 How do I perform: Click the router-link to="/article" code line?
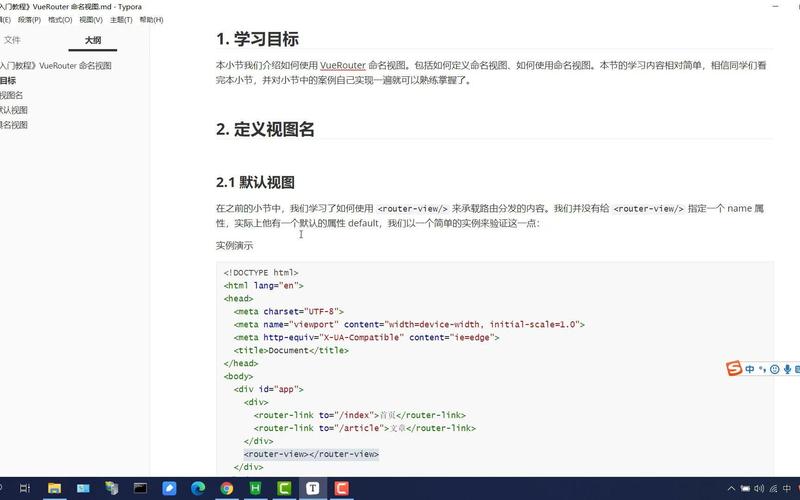[x=365, y=428]
